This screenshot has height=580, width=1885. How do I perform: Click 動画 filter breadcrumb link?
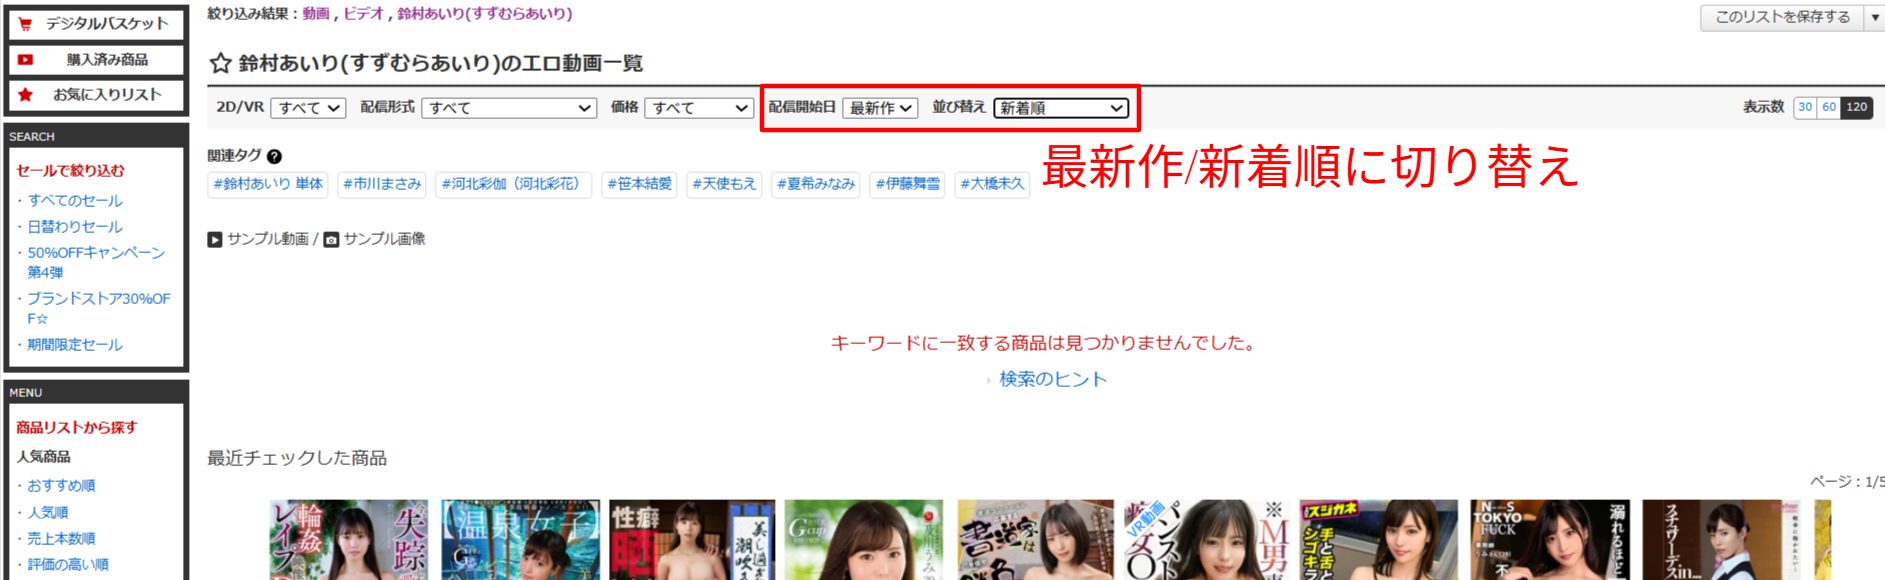(x=316, y=14)
